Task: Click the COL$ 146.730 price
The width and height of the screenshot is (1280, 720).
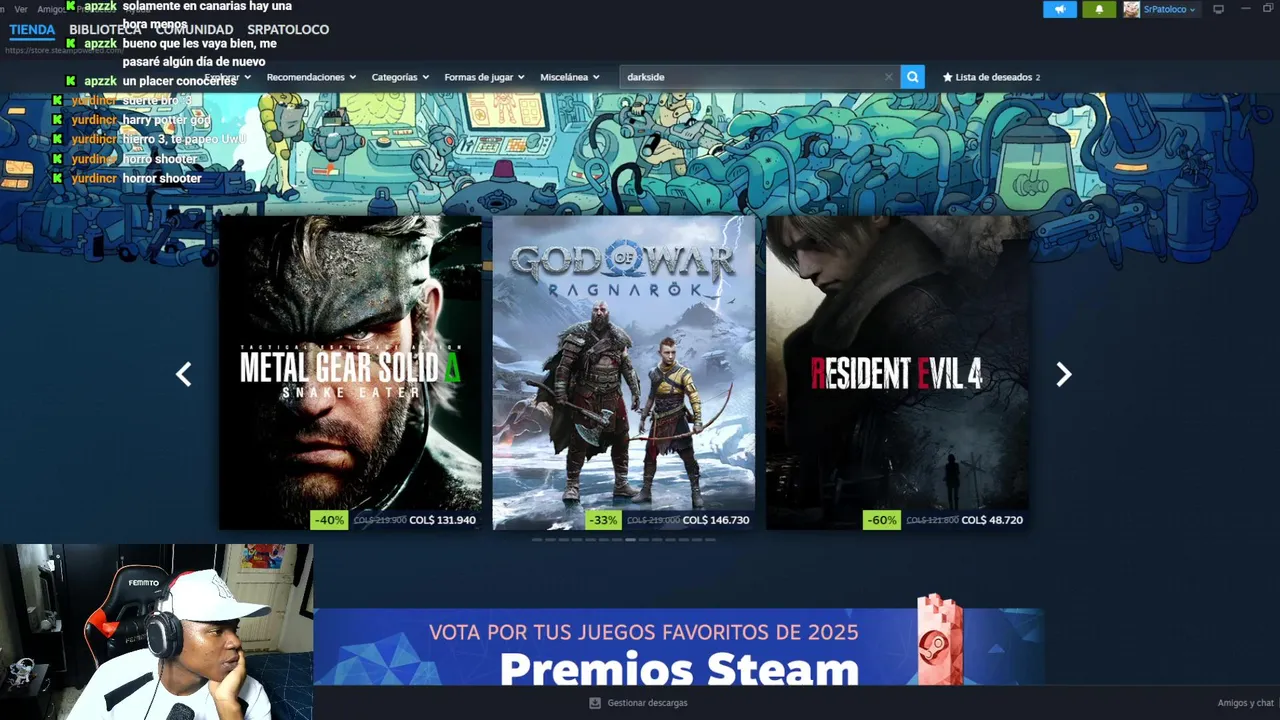Action: 716,520
